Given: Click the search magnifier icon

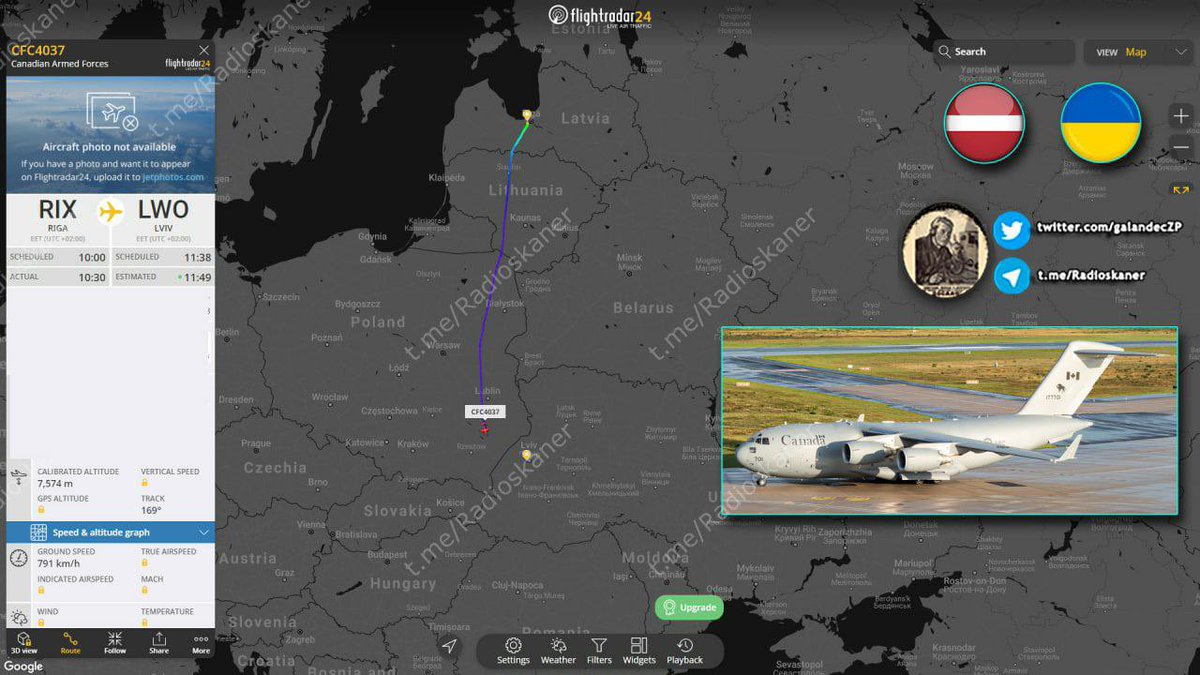Looking at the screenshot, I should 944,52.
